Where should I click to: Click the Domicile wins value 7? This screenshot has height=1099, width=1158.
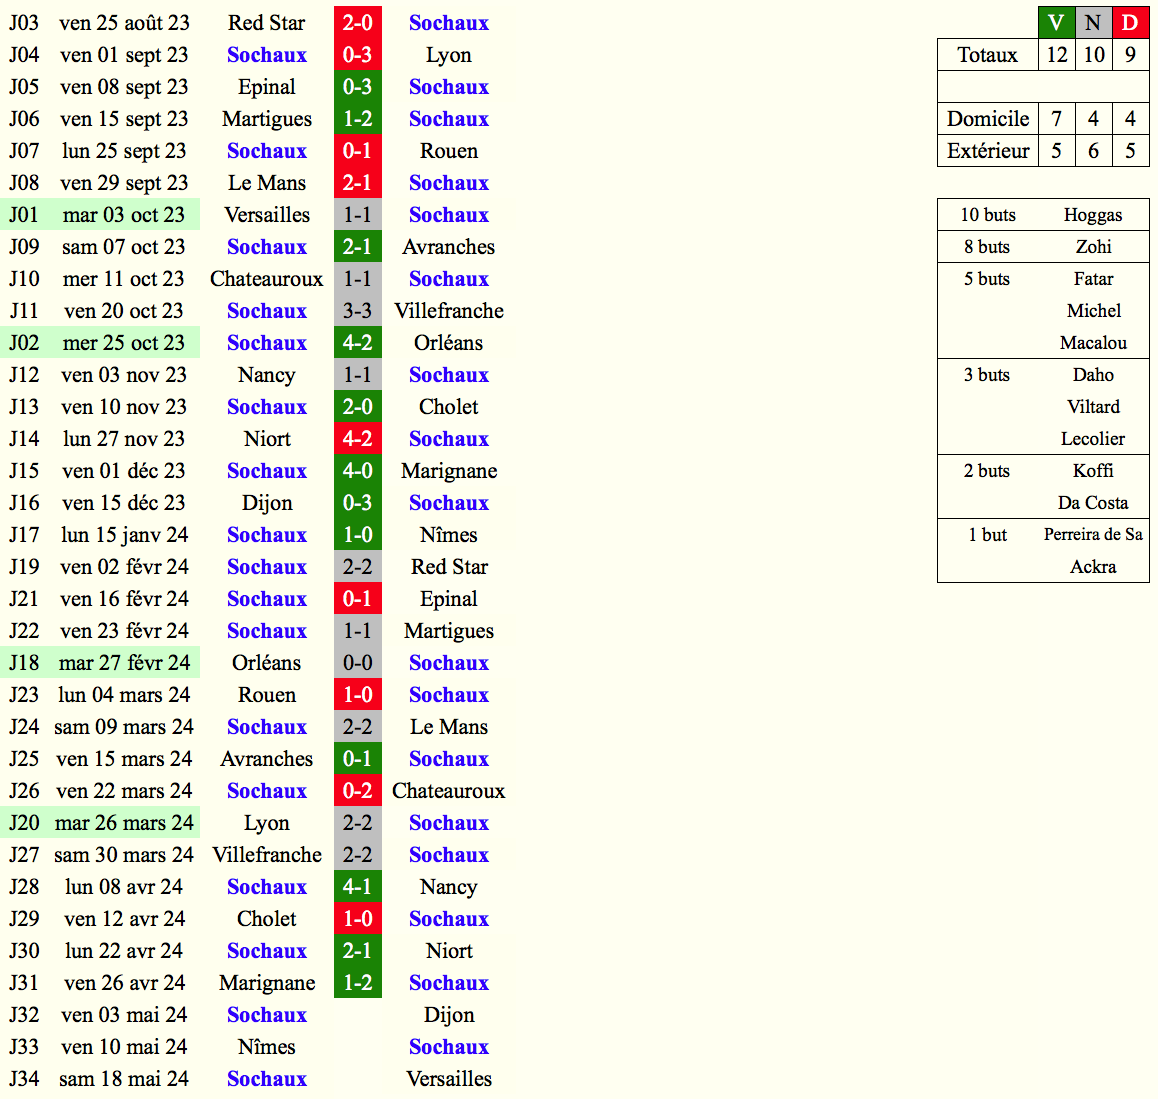point(1057,119)
